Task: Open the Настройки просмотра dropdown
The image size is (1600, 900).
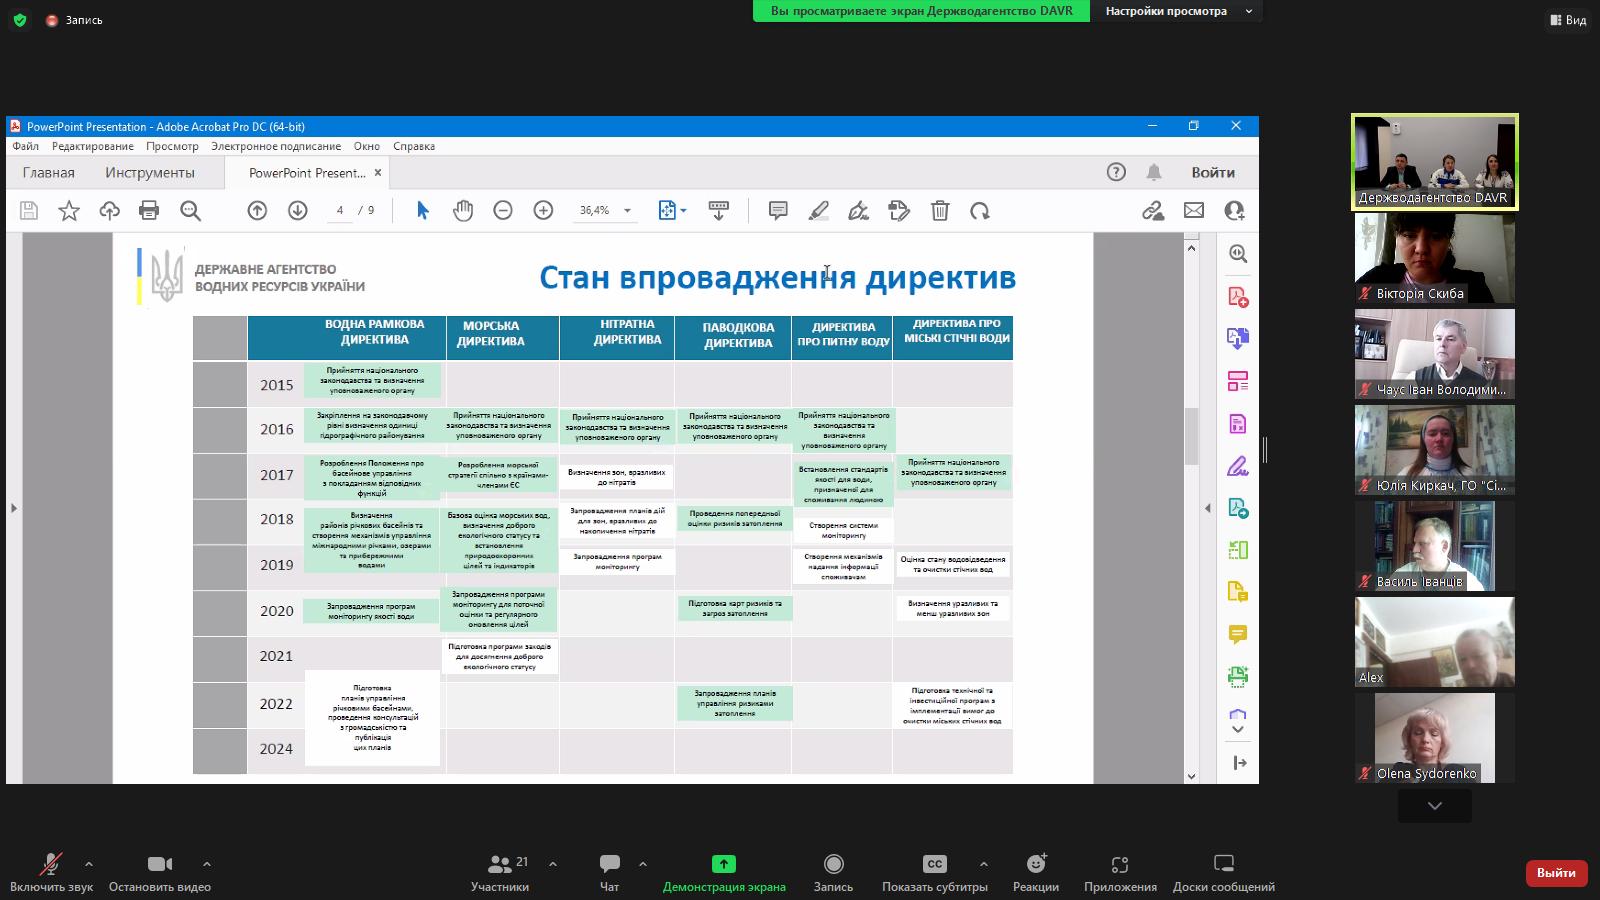Action: click(1177, 12)
